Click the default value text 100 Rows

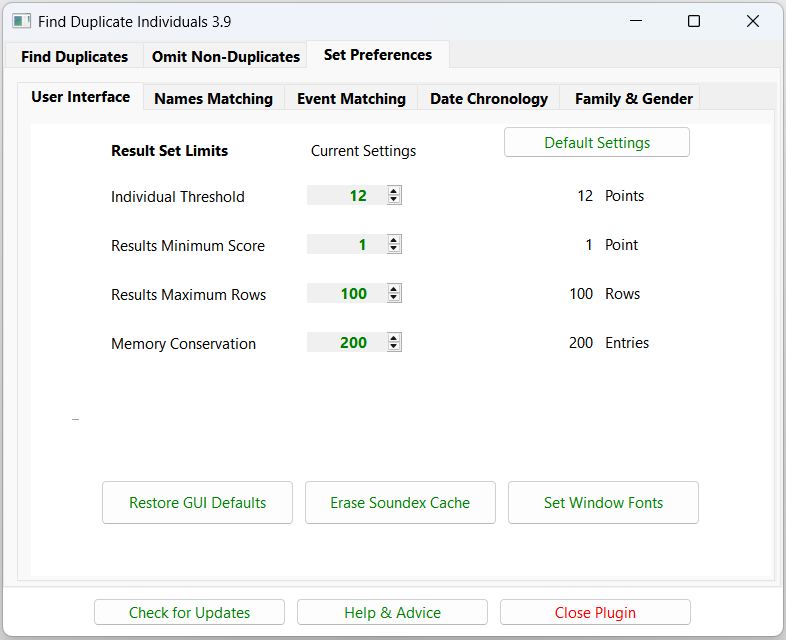(x=605, y=294)
